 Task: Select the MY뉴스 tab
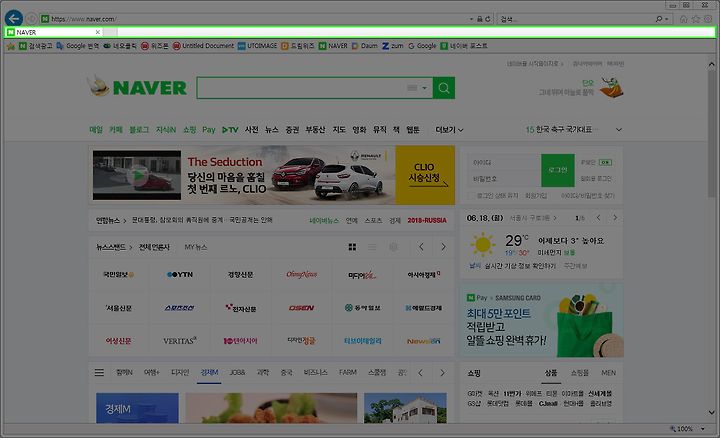196,247
